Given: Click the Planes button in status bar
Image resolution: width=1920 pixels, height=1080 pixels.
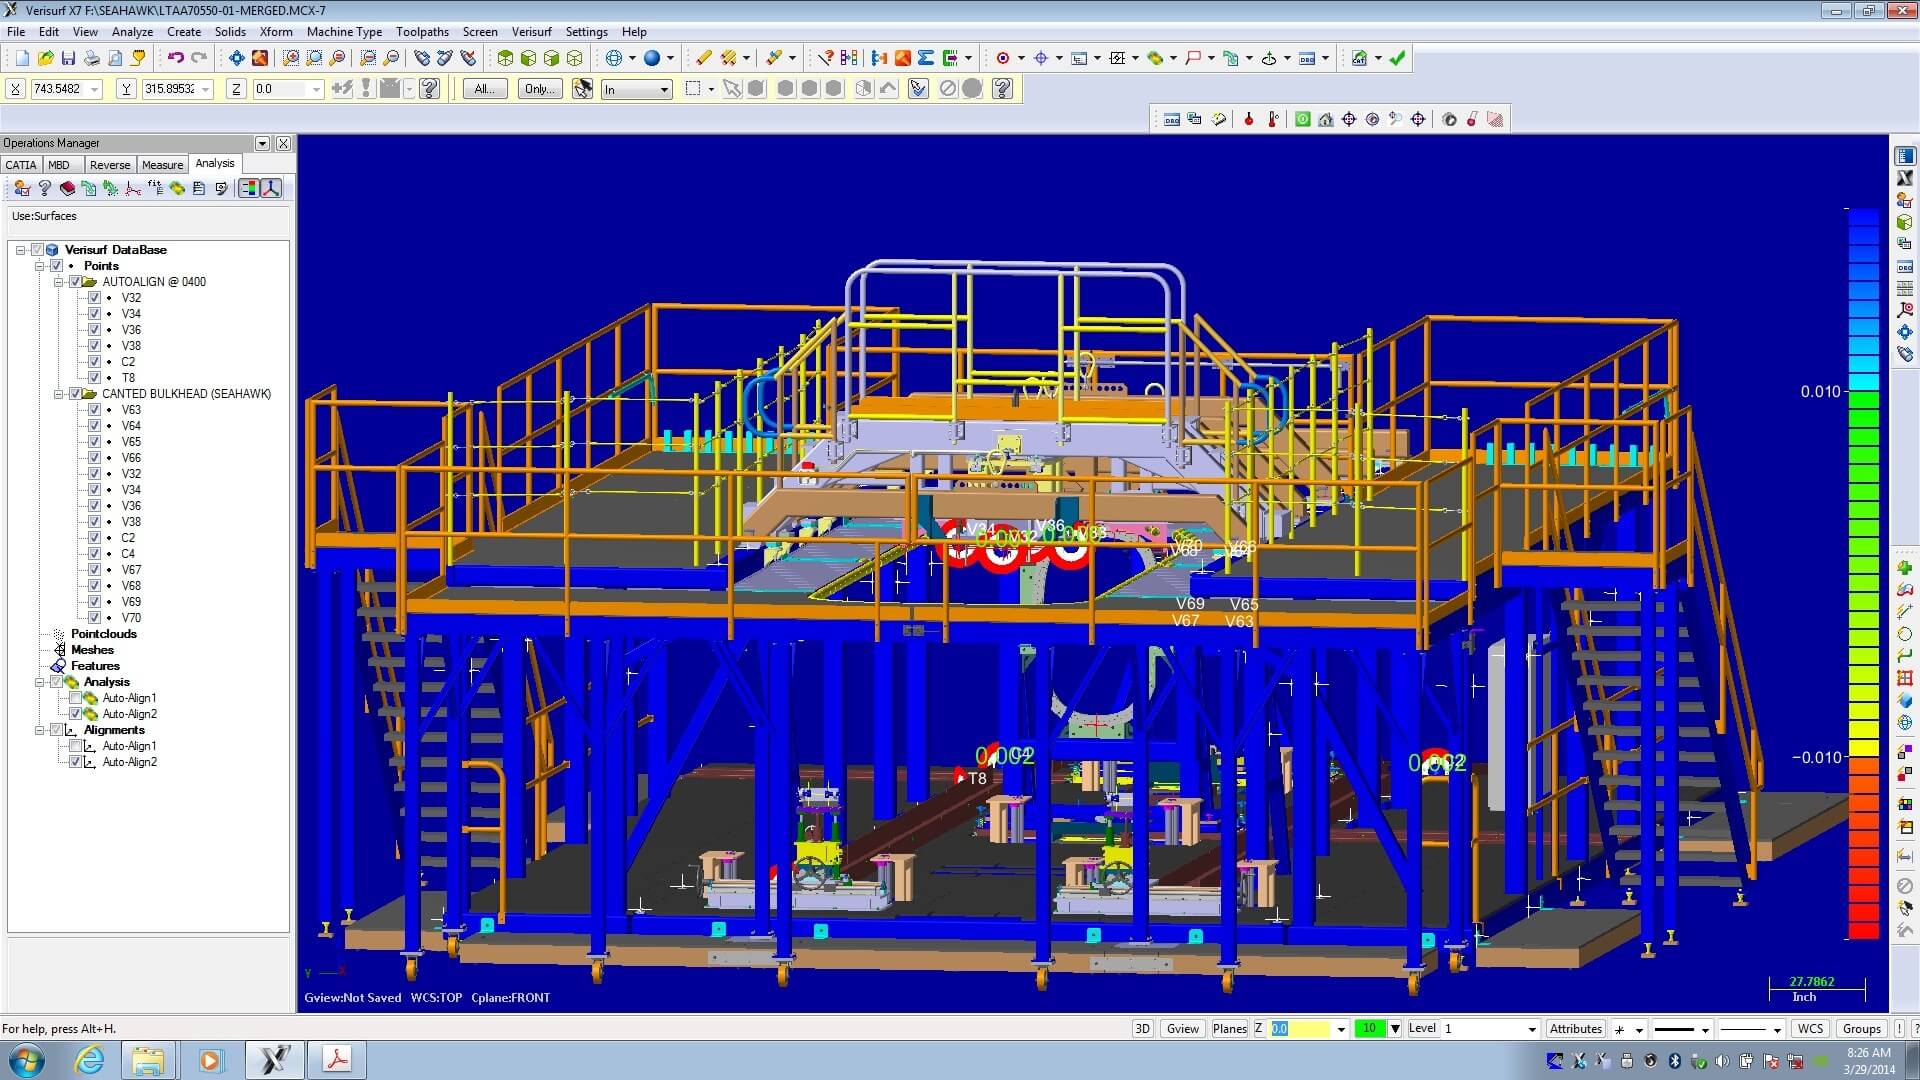Looking at the screenshot, I should 1229,1028.
